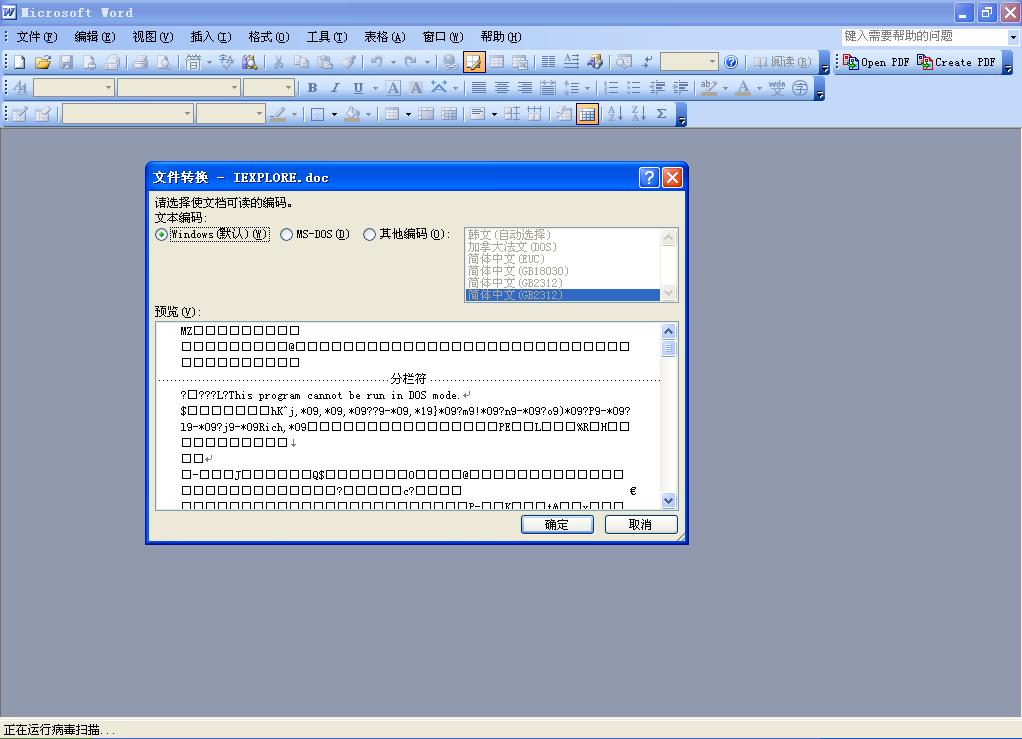Image resolution: width=1022 pixels, height=739 pixels.
Task: Select the Format Painter brush
Action: pos(349,62)
